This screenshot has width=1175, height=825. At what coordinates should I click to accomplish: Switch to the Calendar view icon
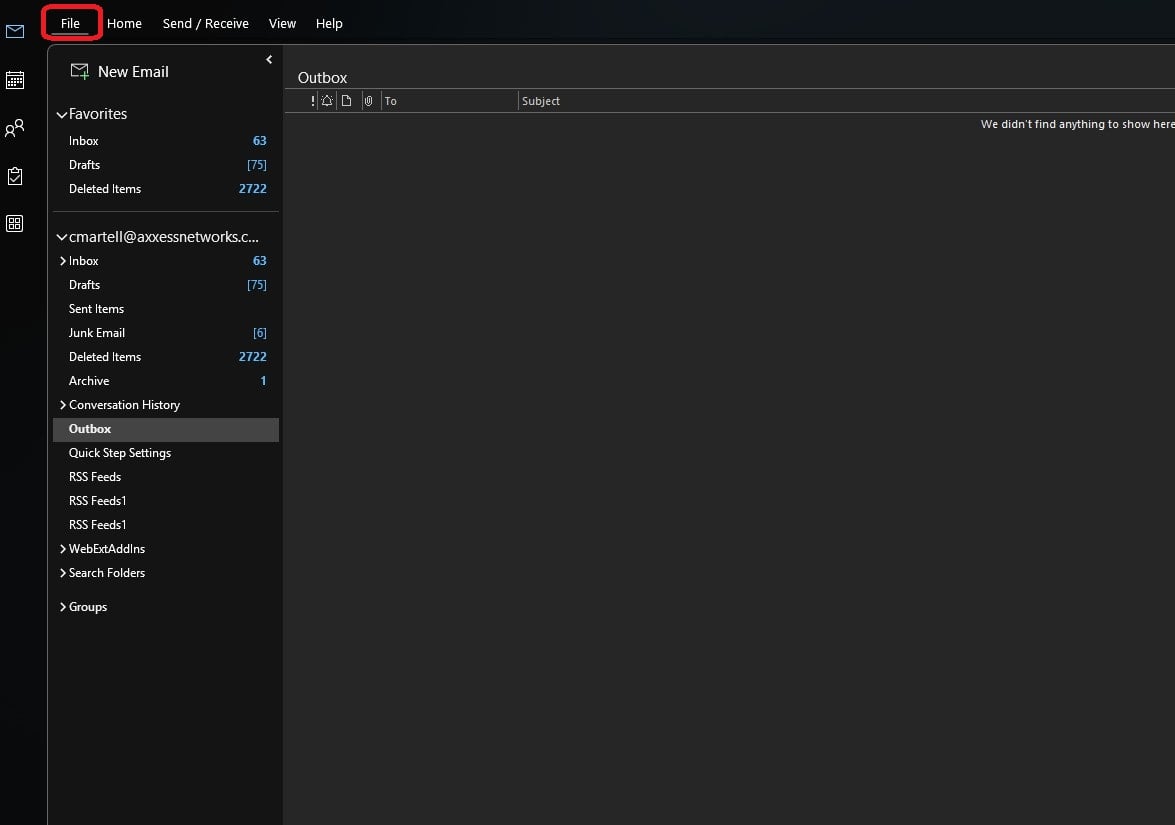tap(15, 80)
